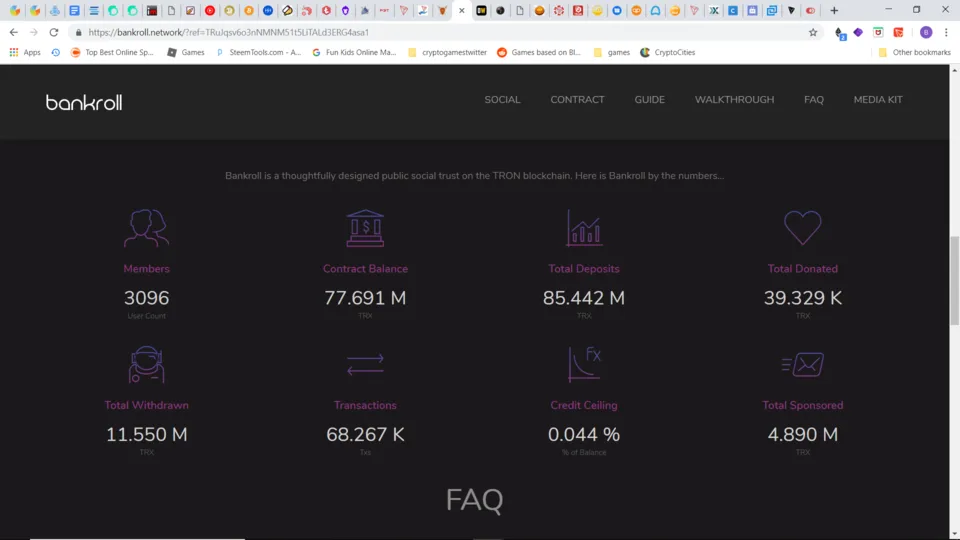
Task: Click the Contract Balance bank icon
Action: click(365, 228)
